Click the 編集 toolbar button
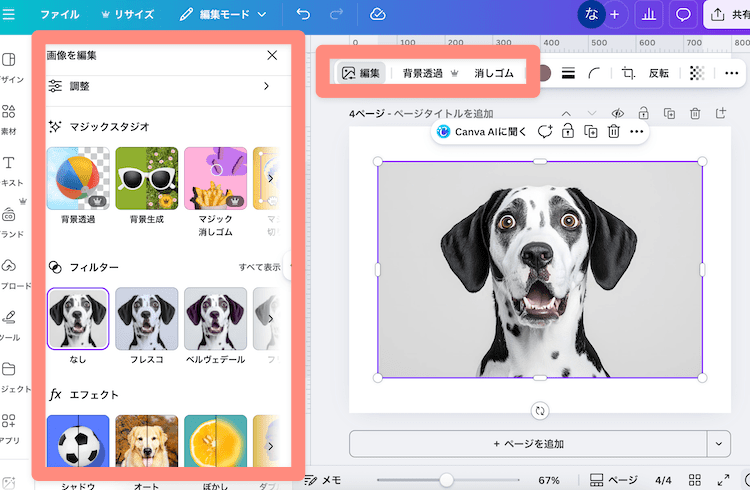 pyautogui.click(x=361, y=73)
